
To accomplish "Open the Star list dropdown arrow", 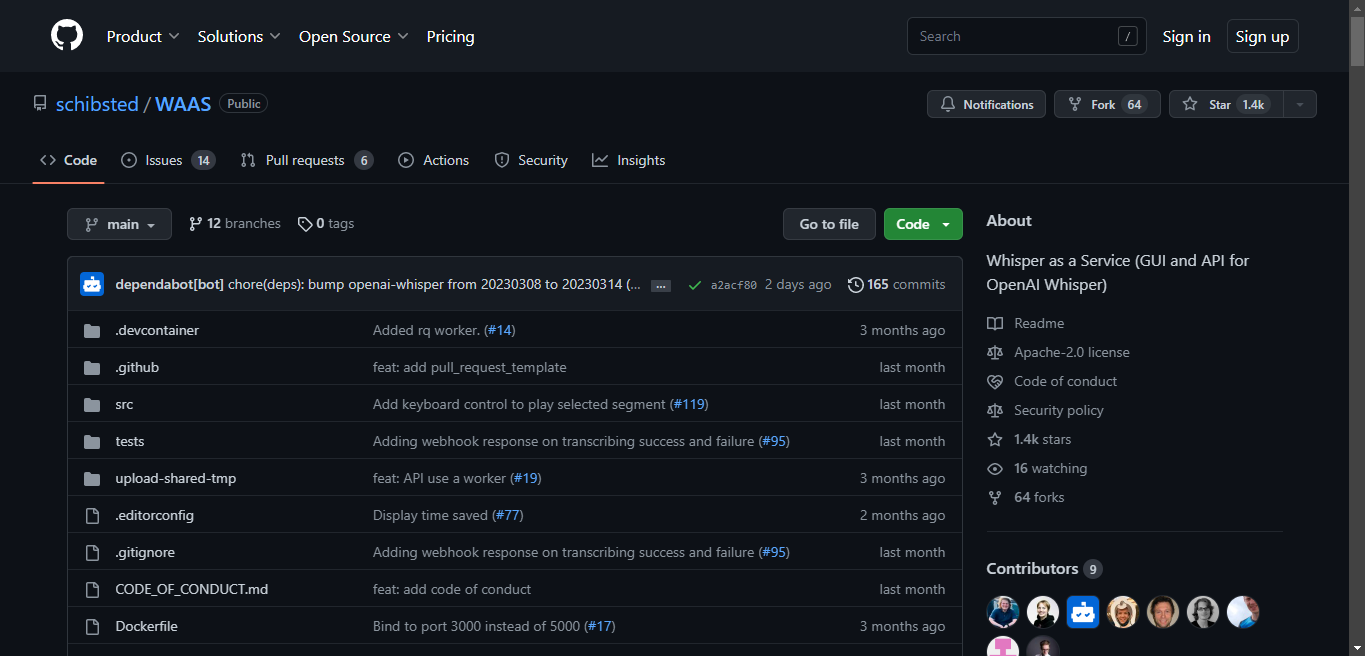I will 1300,104.
